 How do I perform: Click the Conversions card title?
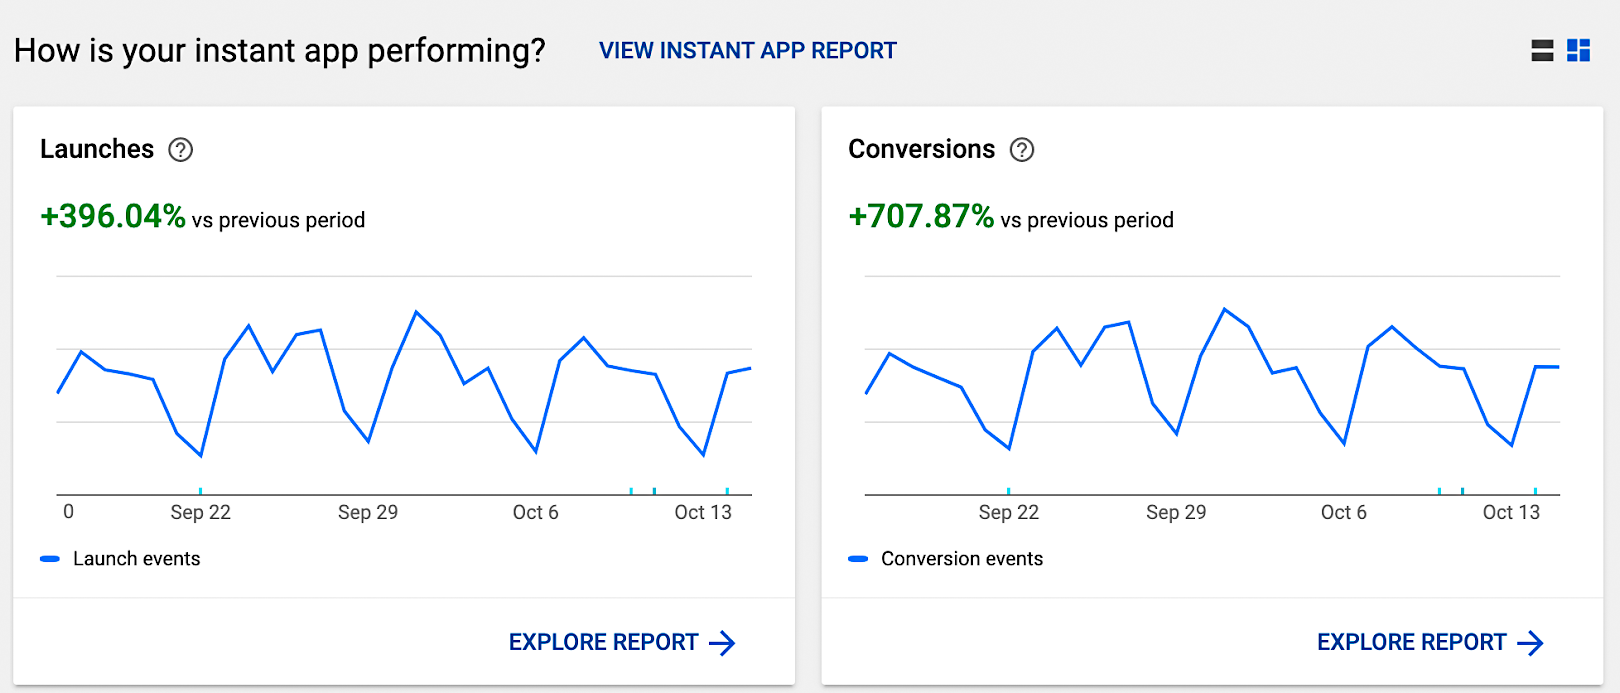pyautogui.click(x=922, y=149)
